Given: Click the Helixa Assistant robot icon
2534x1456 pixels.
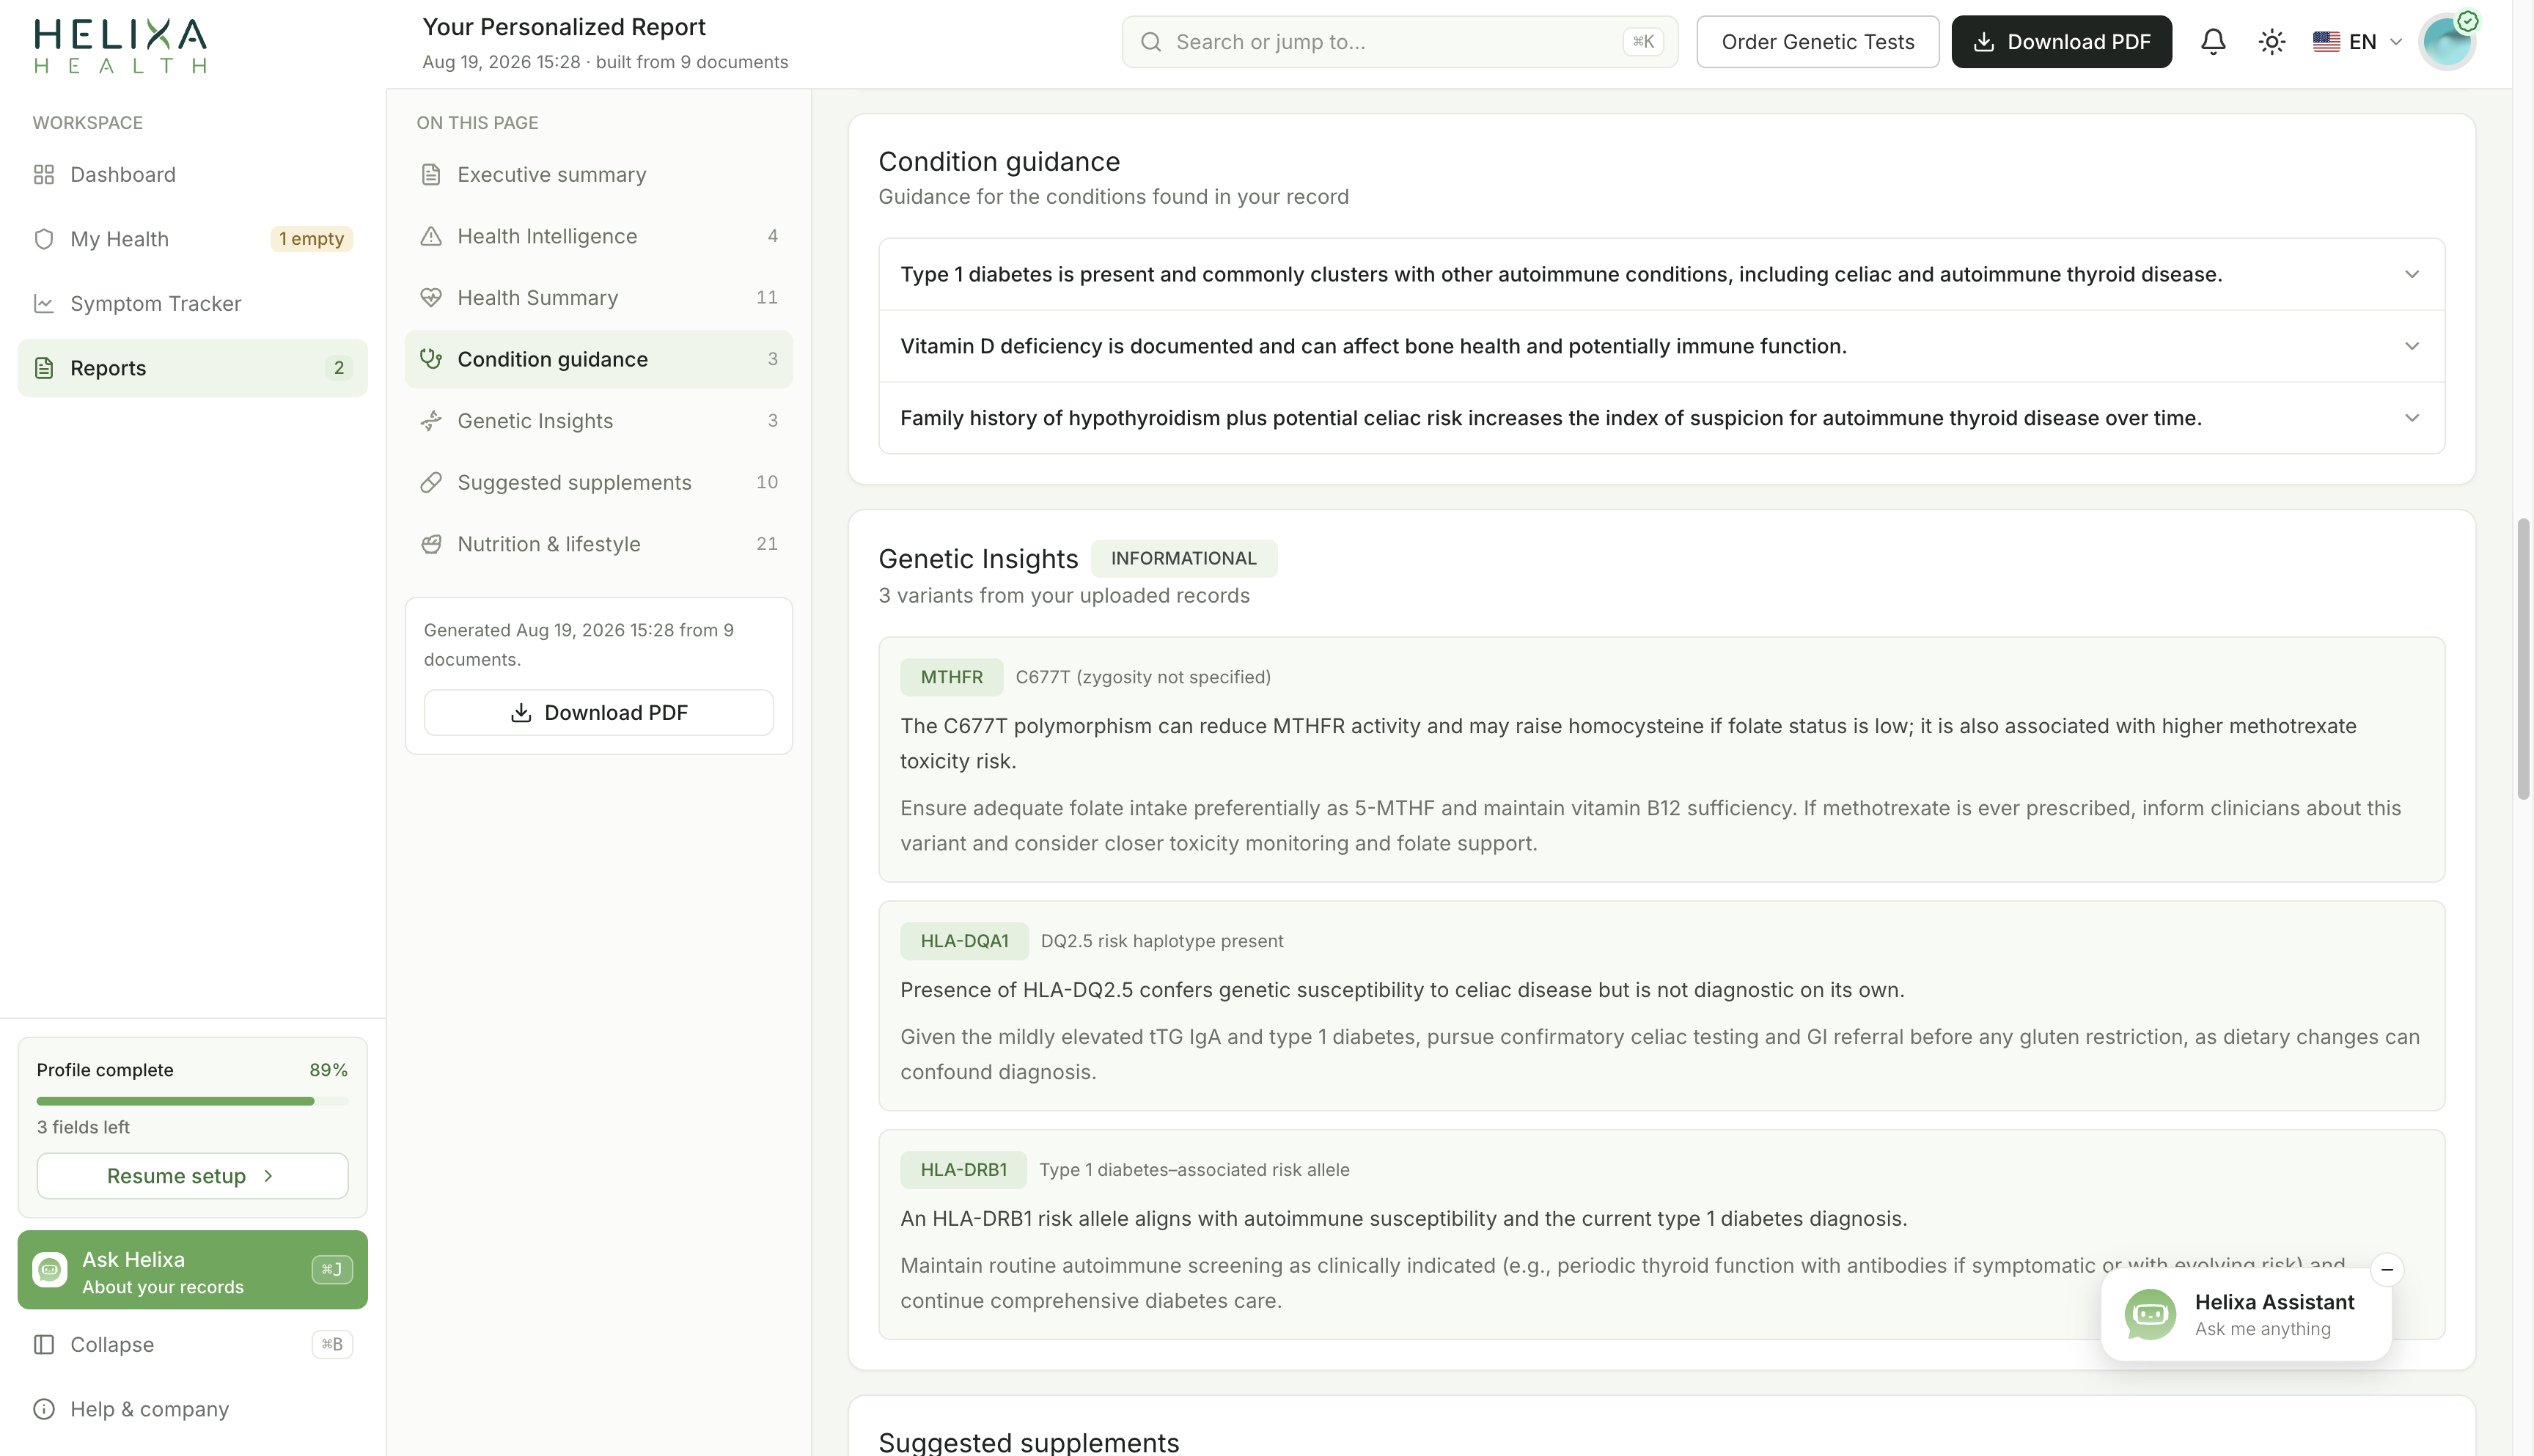Looking at the screenshot, I should 2150,1315.
